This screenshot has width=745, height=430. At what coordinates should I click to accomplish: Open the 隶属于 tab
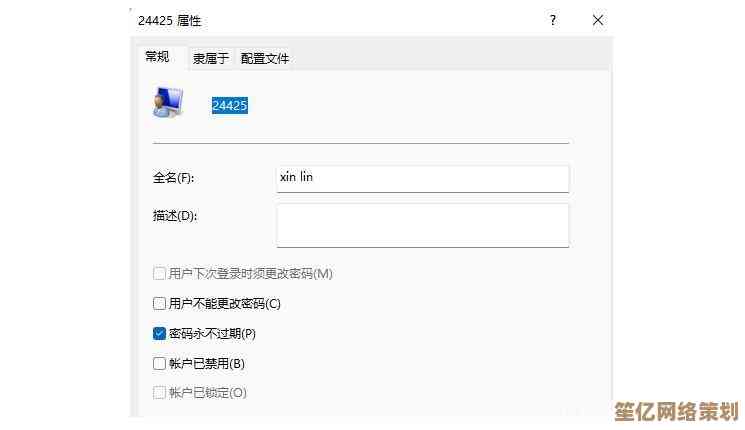pos(211,58)
